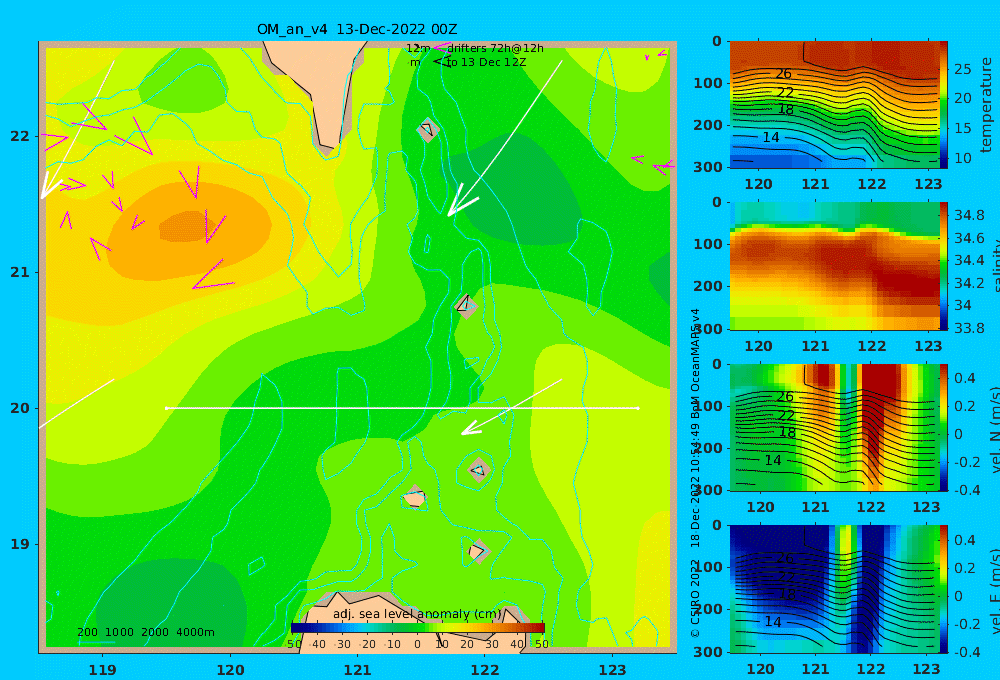The image size is (1000, 680).
Task: Click the white arrowhead northeast of 122°E transect
Action: pos(471,429)
